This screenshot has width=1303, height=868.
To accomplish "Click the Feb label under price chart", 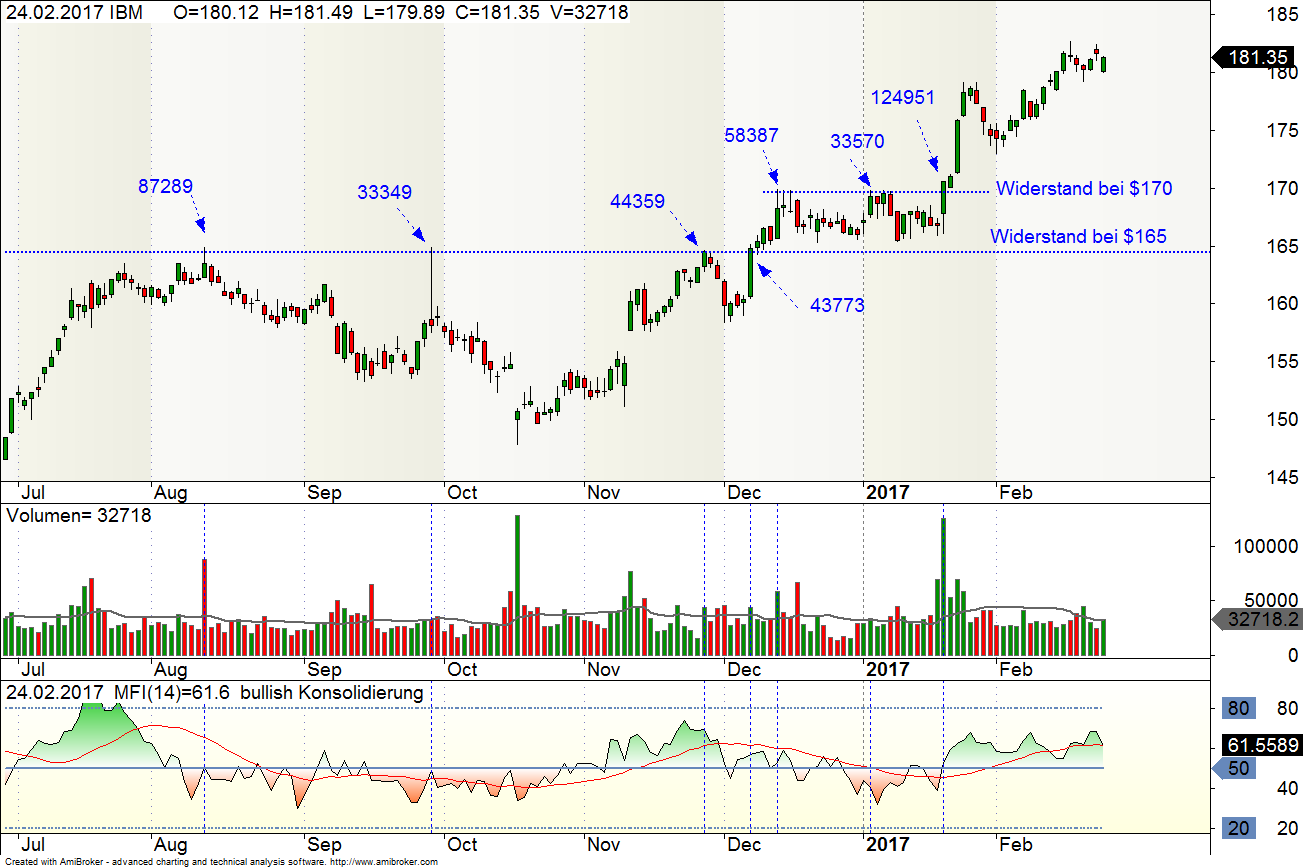I will [1016, 492].
